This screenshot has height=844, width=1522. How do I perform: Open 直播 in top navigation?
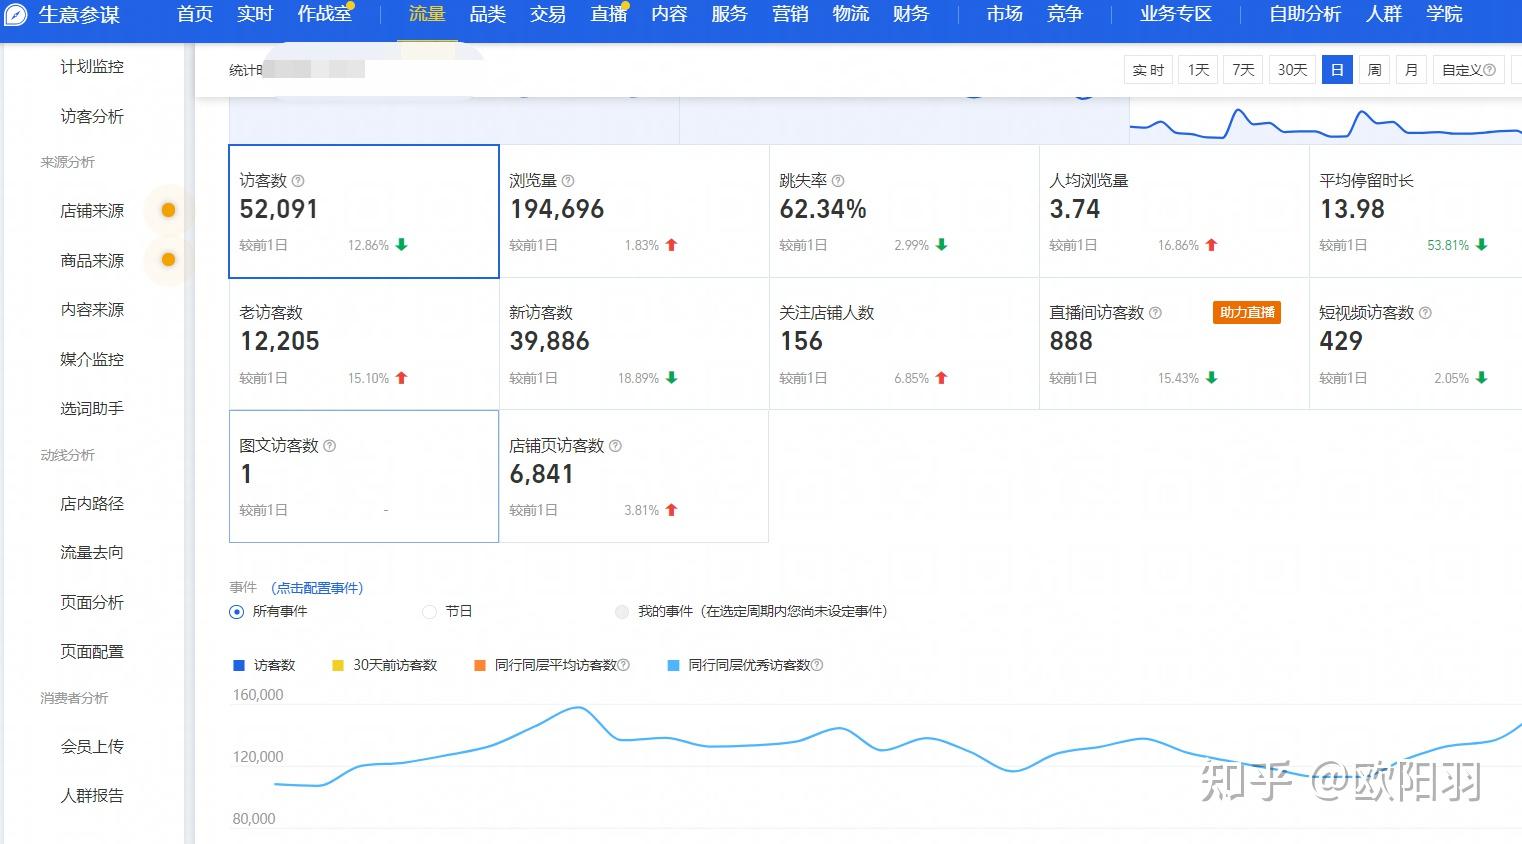tap(608, 14)
